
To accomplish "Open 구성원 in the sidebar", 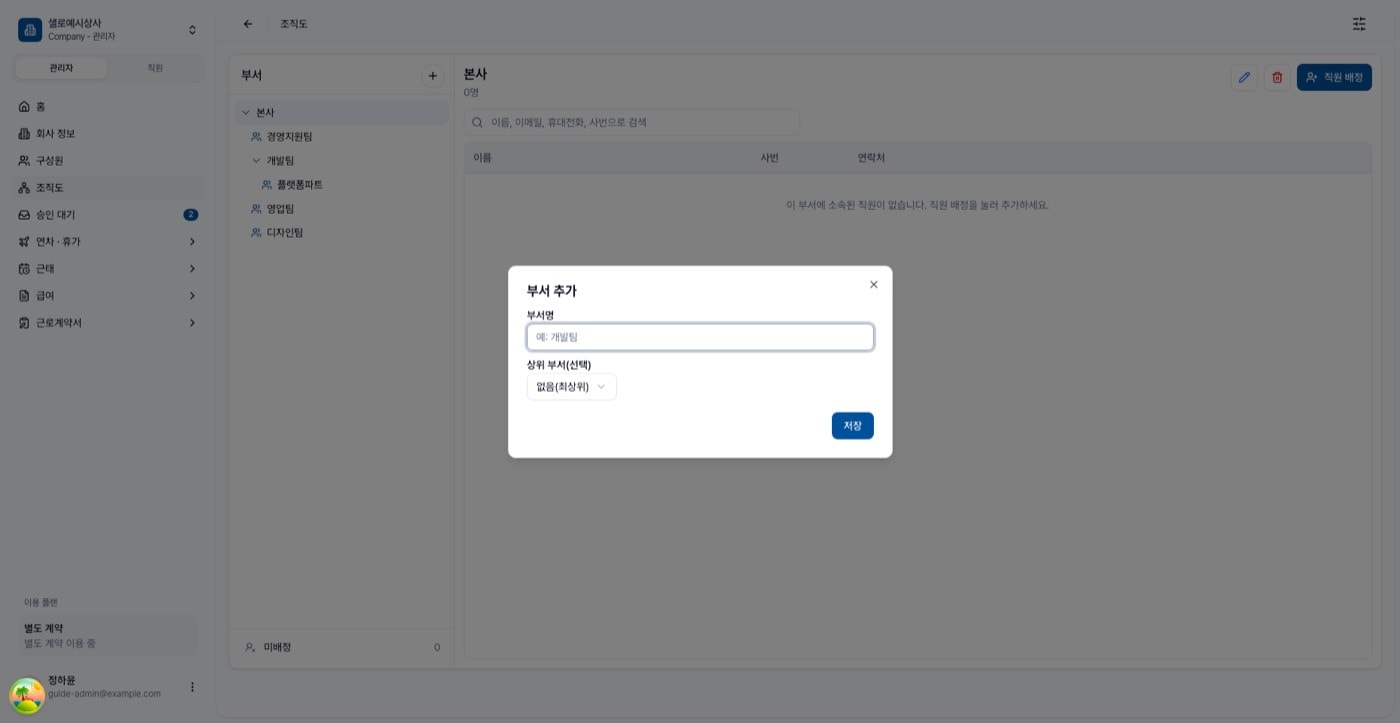I will tap(108, 160).
